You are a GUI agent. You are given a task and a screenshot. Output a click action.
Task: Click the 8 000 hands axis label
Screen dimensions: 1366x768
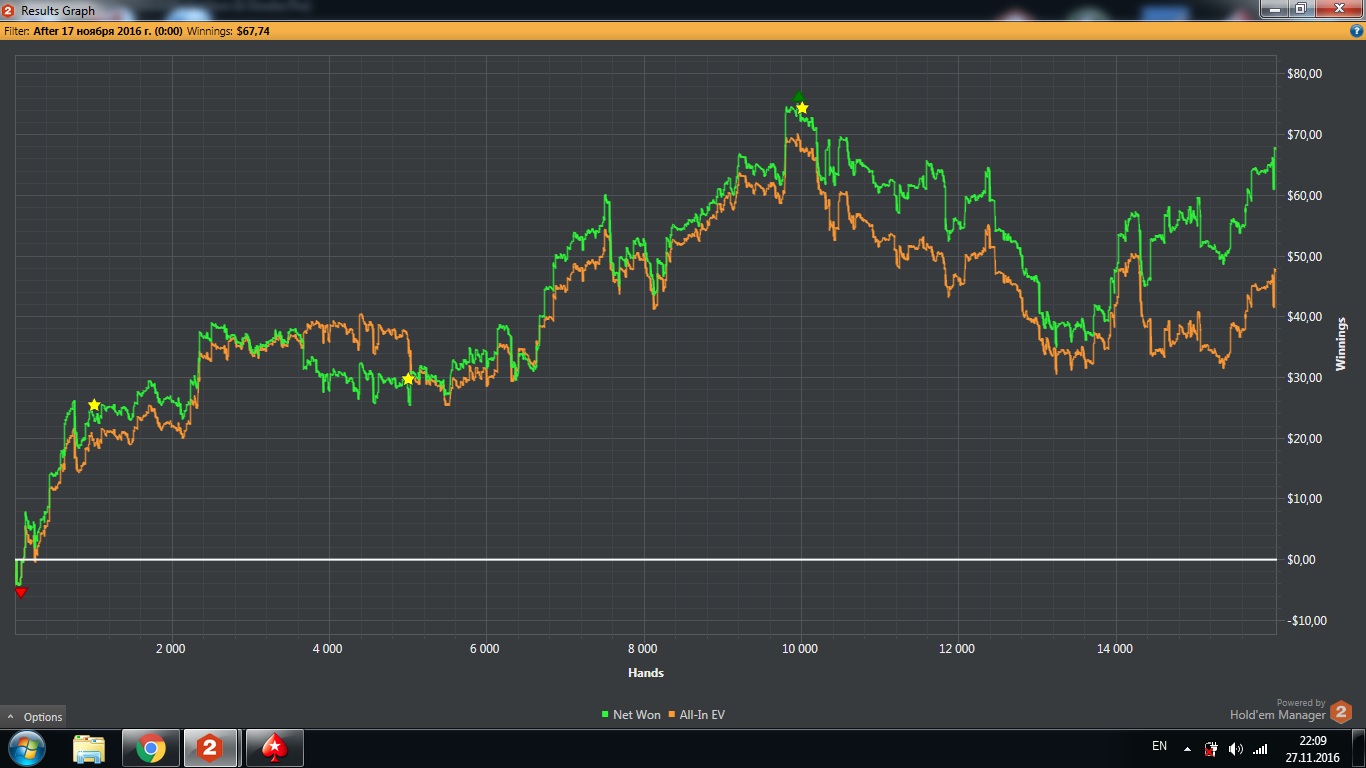tap(642, 648)
